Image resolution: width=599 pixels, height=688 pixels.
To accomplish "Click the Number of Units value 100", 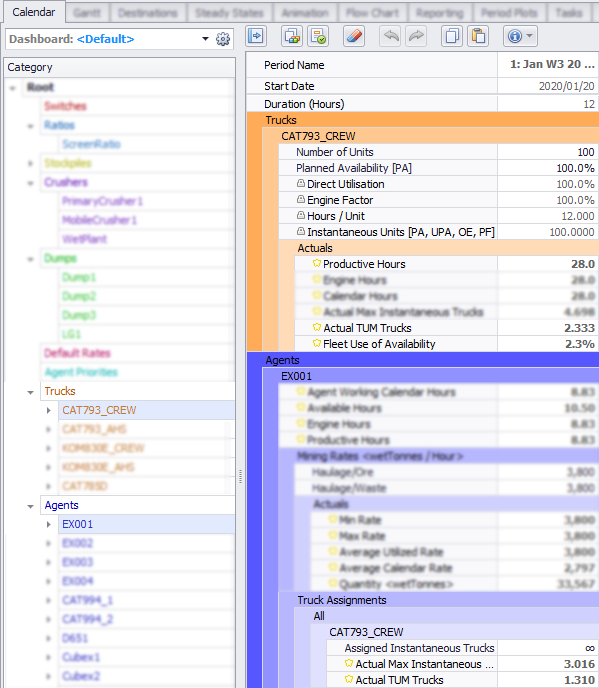I will click(586, 152).
